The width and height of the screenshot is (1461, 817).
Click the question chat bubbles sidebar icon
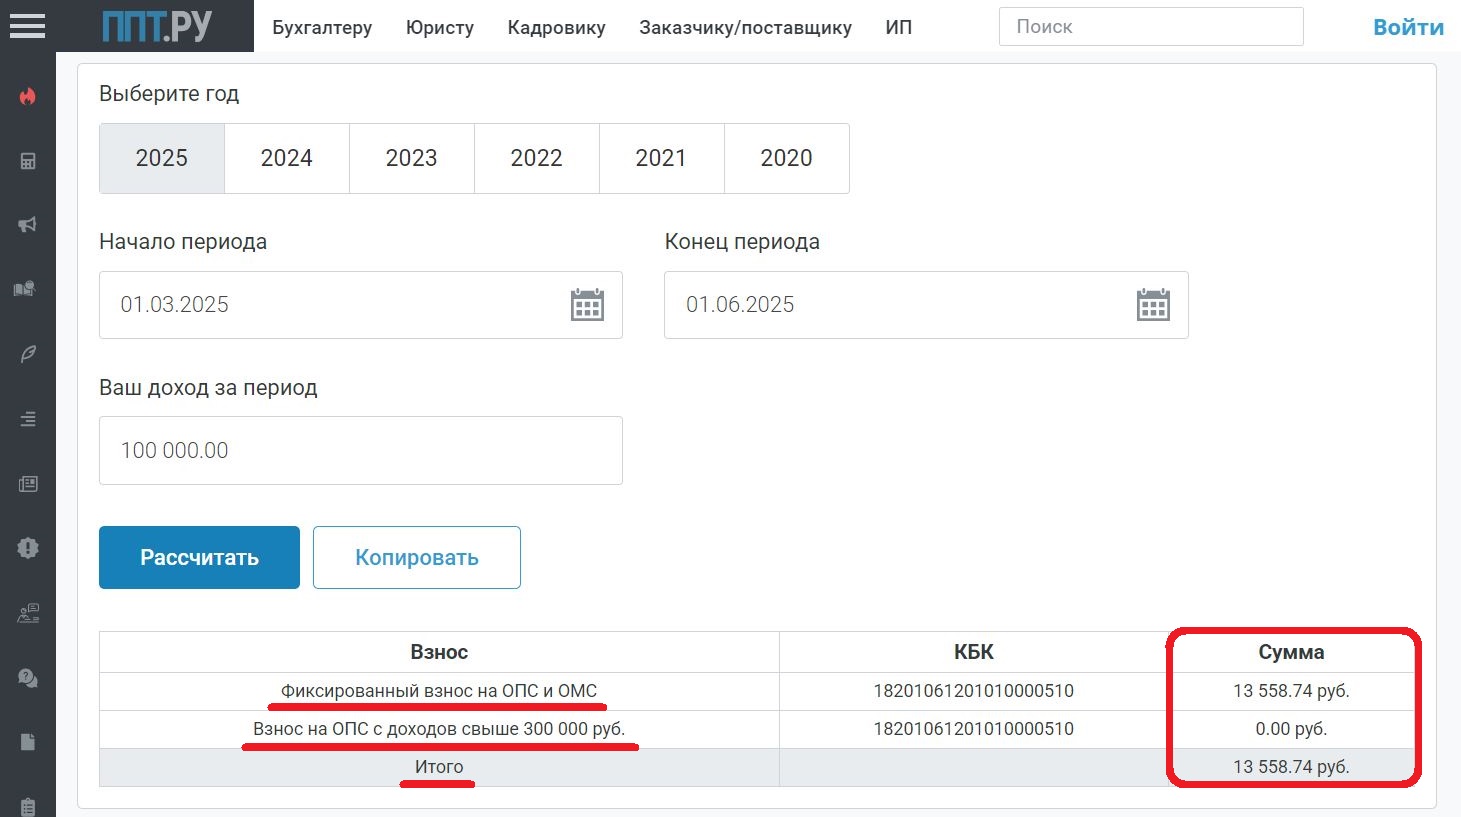tap(28, 678)
